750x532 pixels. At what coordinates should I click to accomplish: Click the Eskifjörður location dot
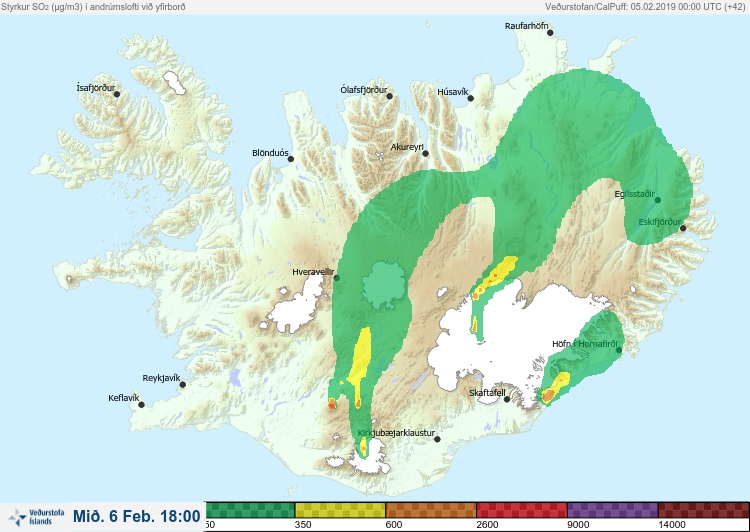[683, 228]
